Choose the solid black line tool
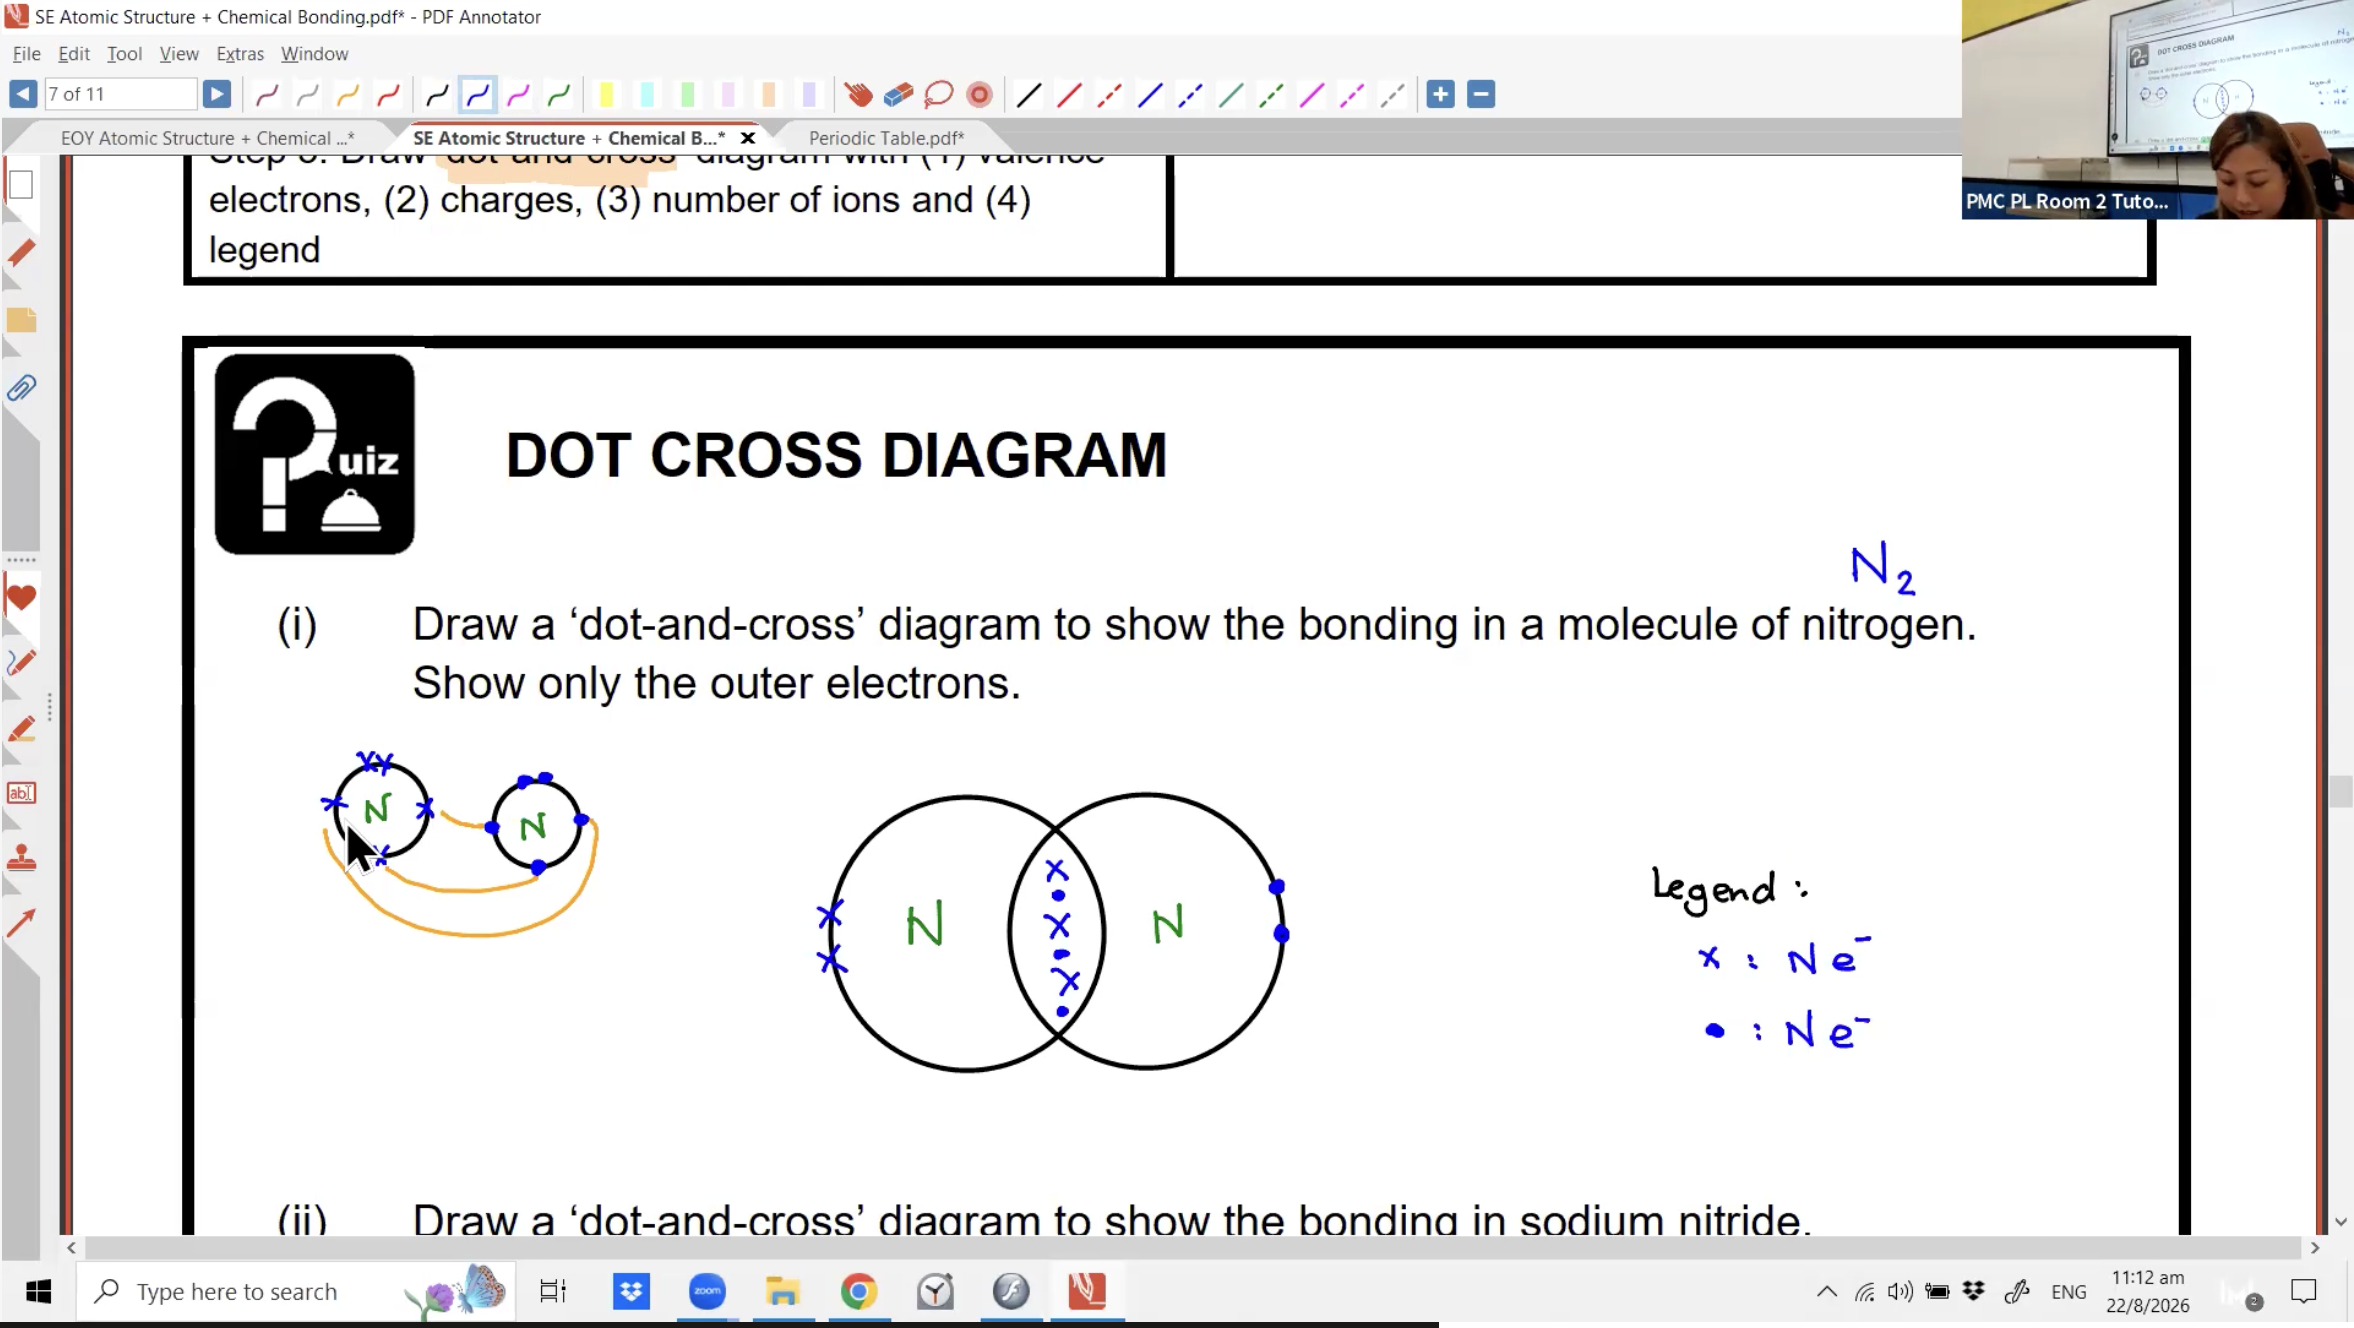Image resolution: width=2354 pixels, height=1328 pixels. tap(1028, 95)
